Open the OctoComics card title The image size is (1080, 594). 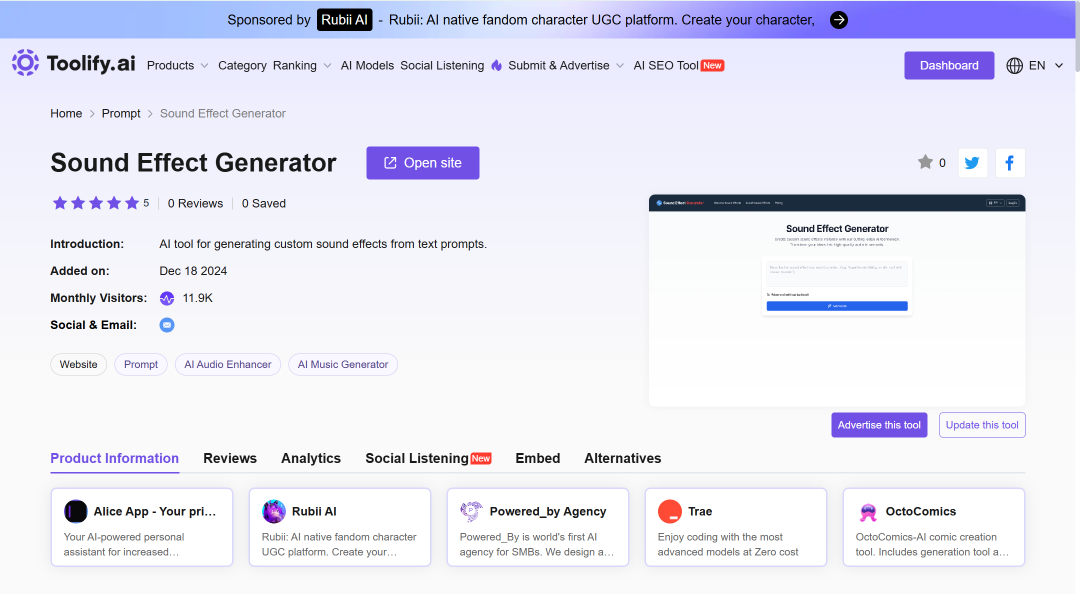click(921, 511)
